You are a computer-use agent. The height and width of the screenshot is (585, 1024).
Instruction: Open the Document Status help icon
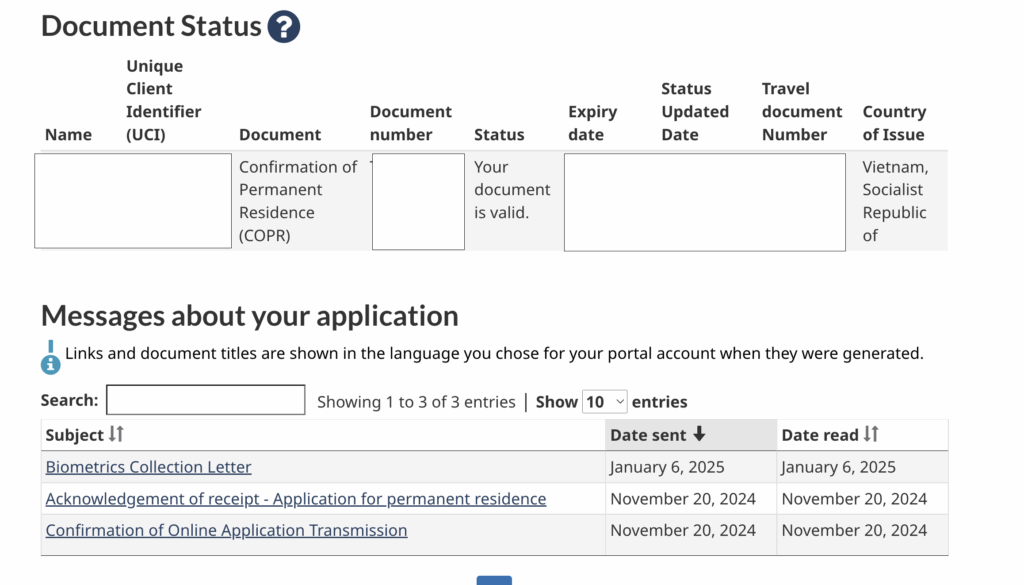pos(283,27)
